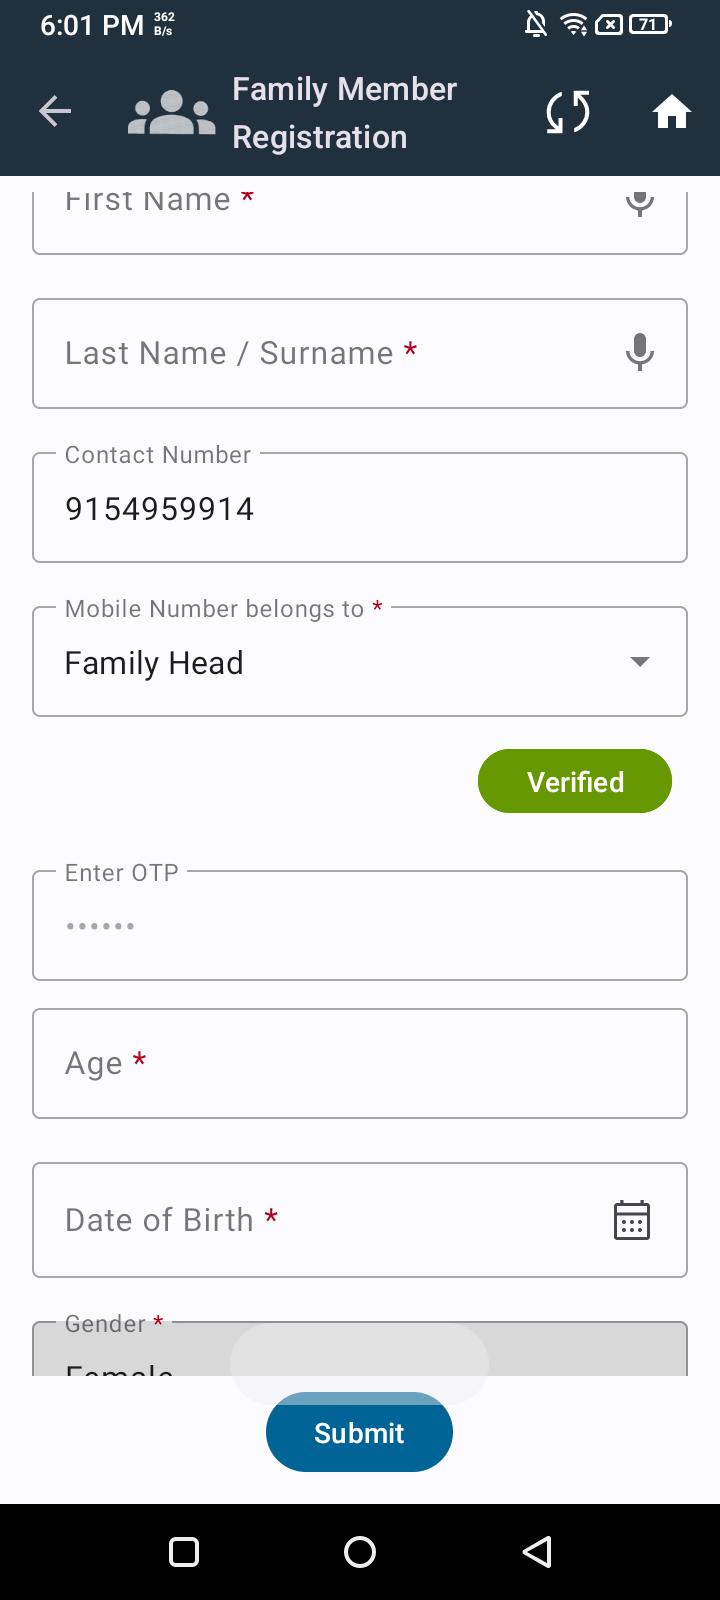Open calendar picker for Date of Birth

pyautogui.click(x=632, y=1220)
